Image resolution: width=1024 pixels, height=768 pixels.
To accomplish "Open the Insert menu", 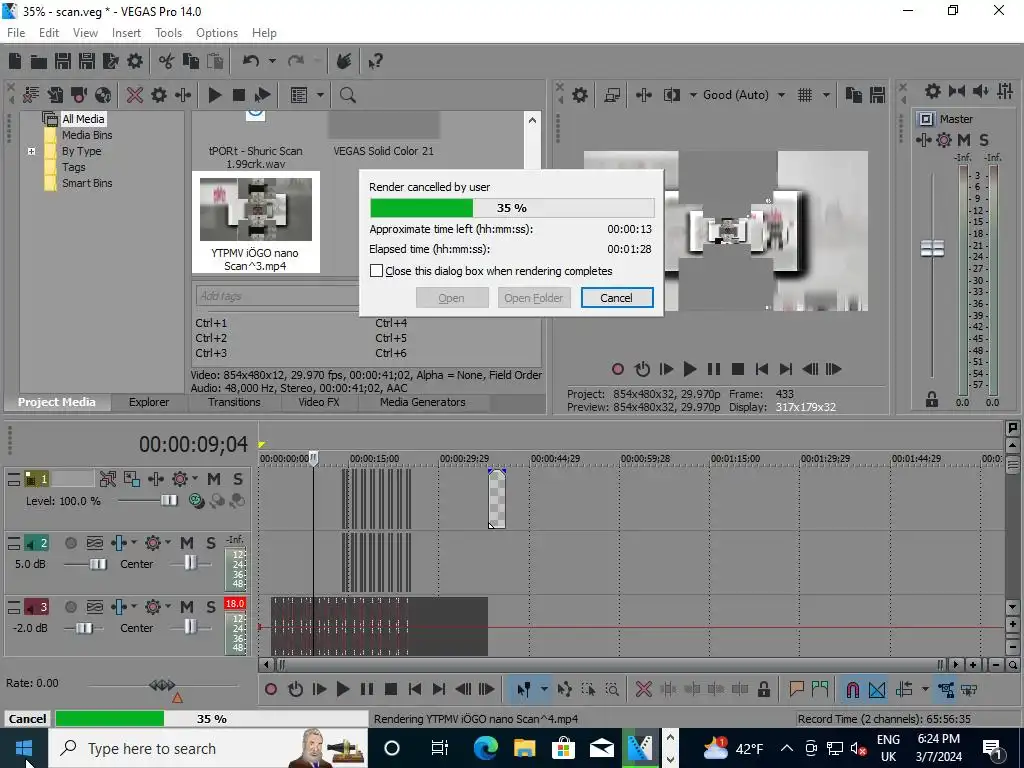I will pyautogui.click(x=126, y=33).
